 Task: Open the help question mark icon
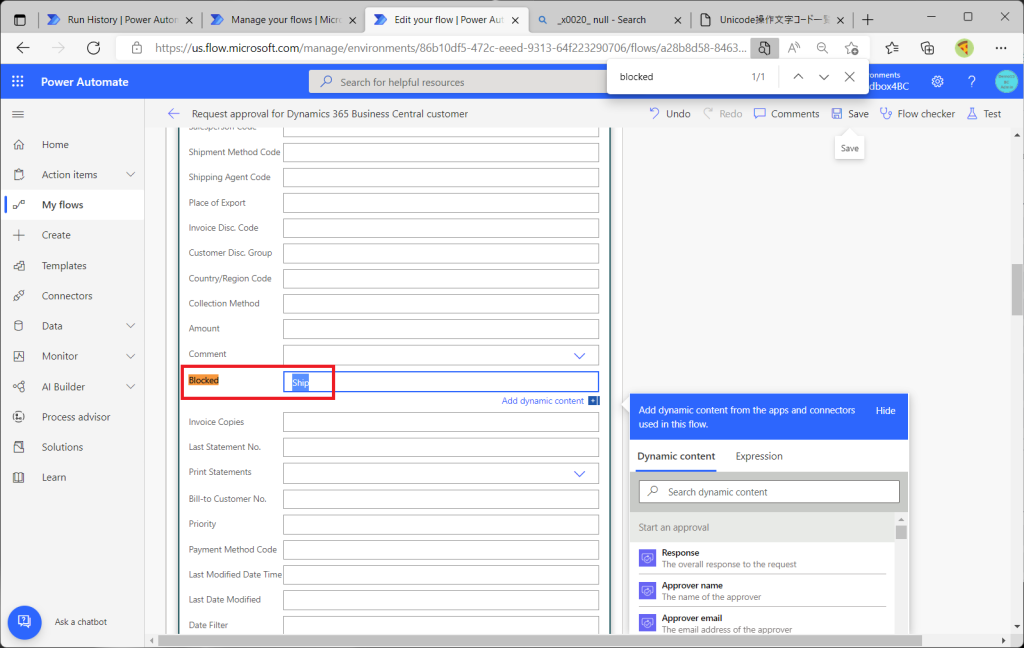tap(972, 82)
